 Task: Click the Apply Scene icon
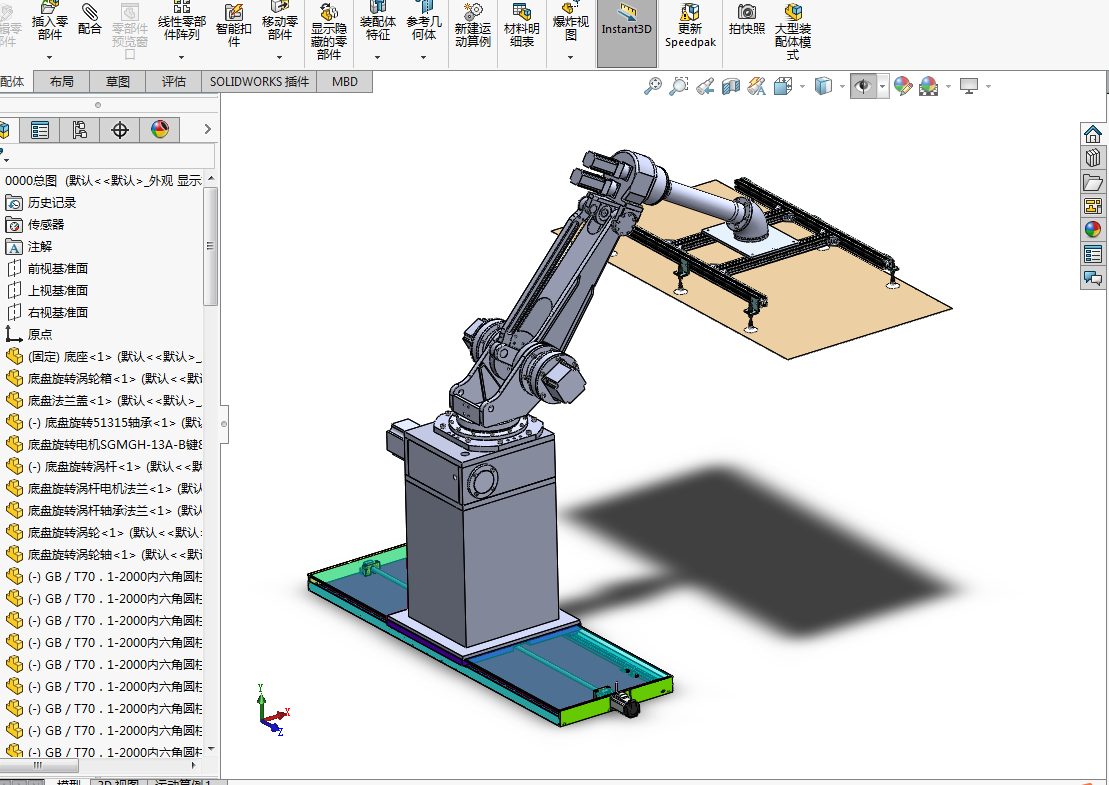[x=929, y=86]
